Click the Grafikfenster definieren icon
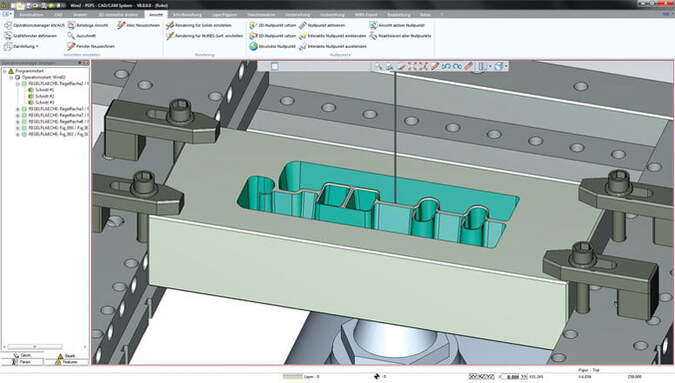 tap(8, 36)
